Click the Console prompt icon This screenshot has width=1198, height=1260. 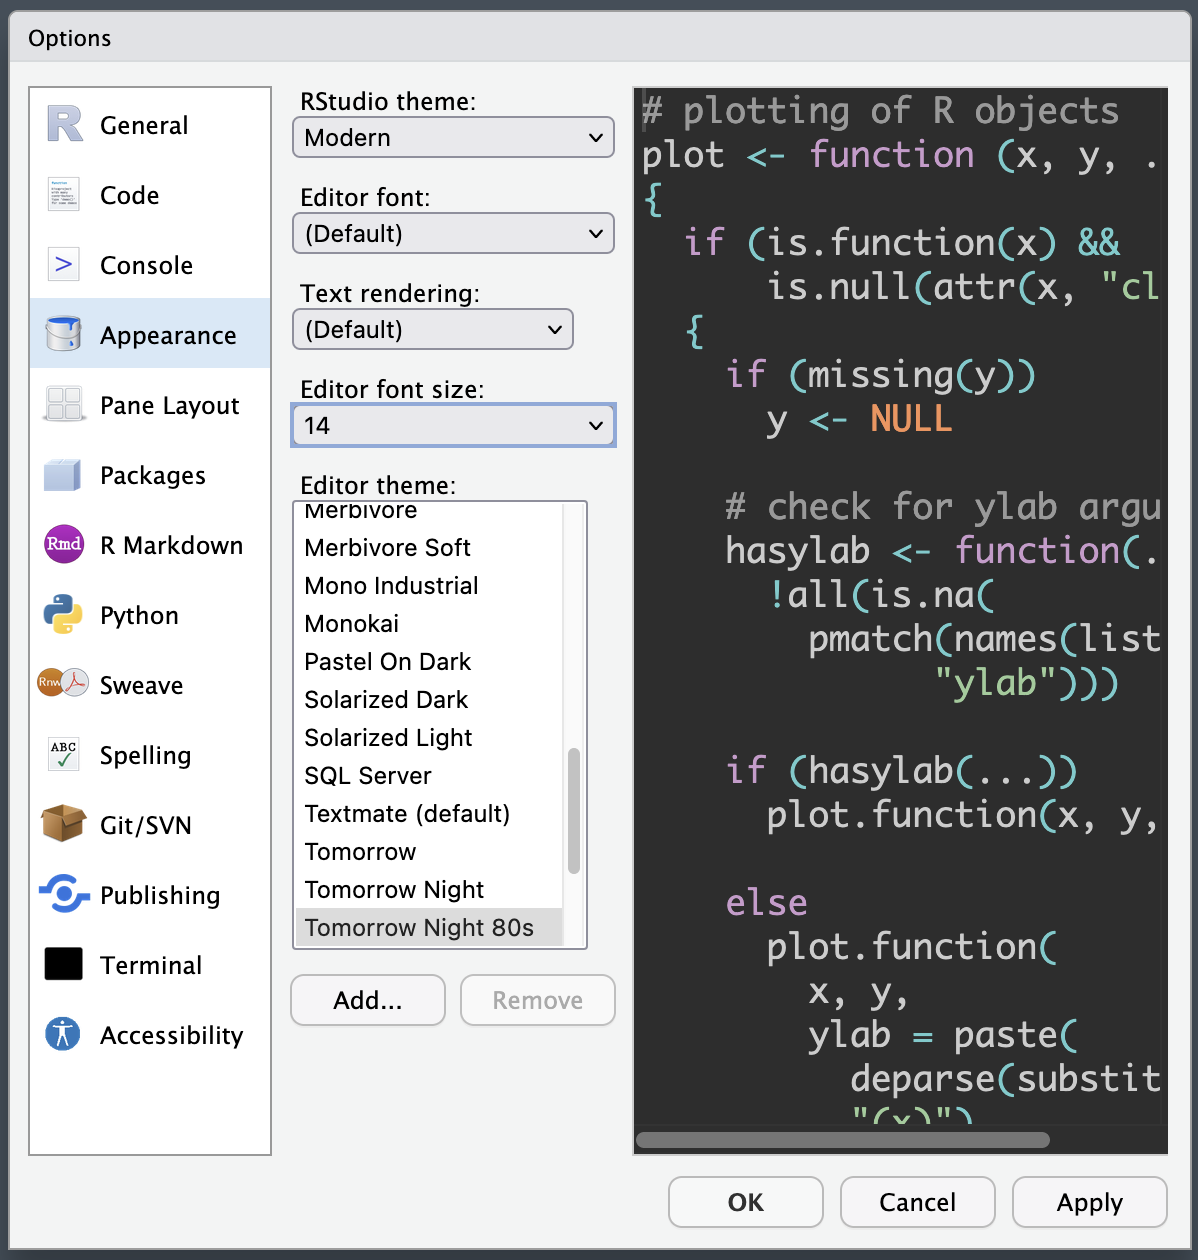(63, 264)
